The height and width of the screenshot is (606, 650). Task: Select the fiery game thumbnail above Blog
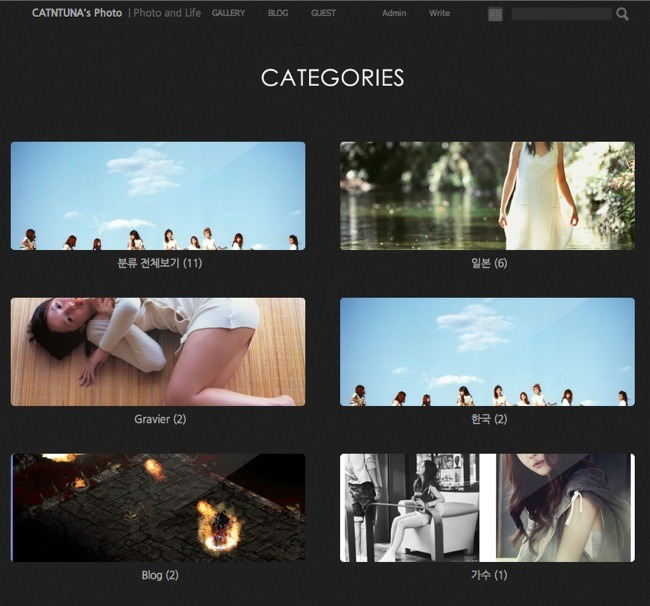(x=158, y=508)
